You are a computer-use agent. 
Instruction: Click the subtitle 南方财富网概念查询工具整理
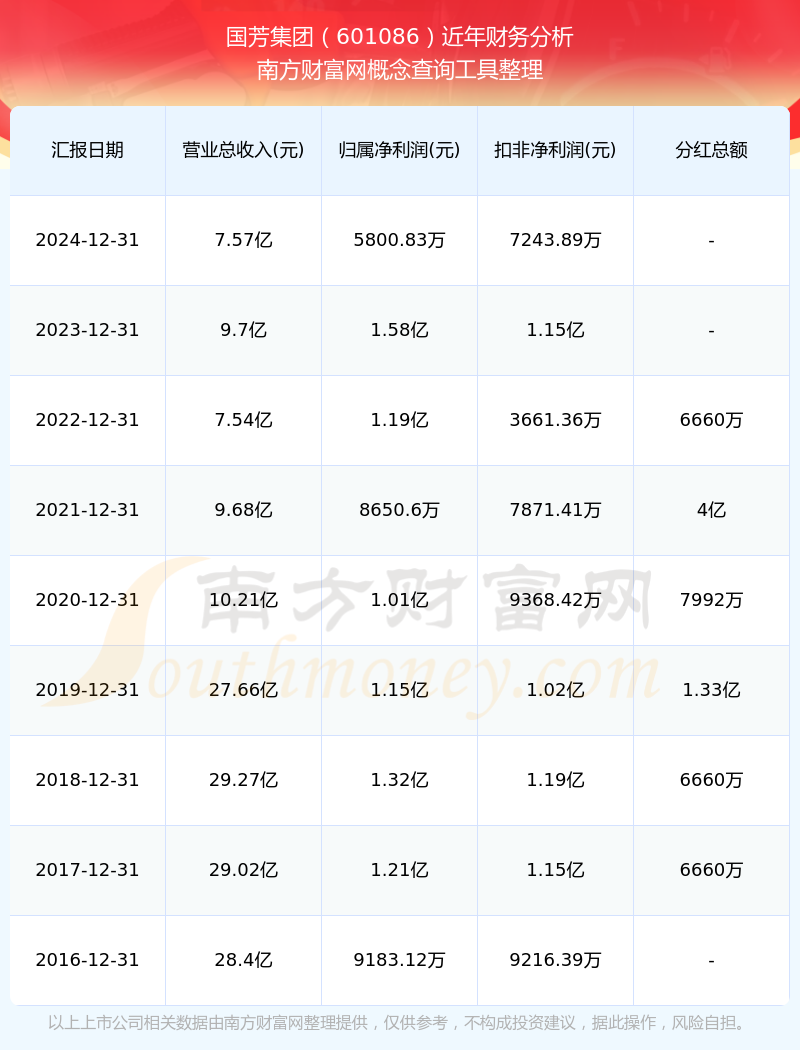[x=400, y=70]
